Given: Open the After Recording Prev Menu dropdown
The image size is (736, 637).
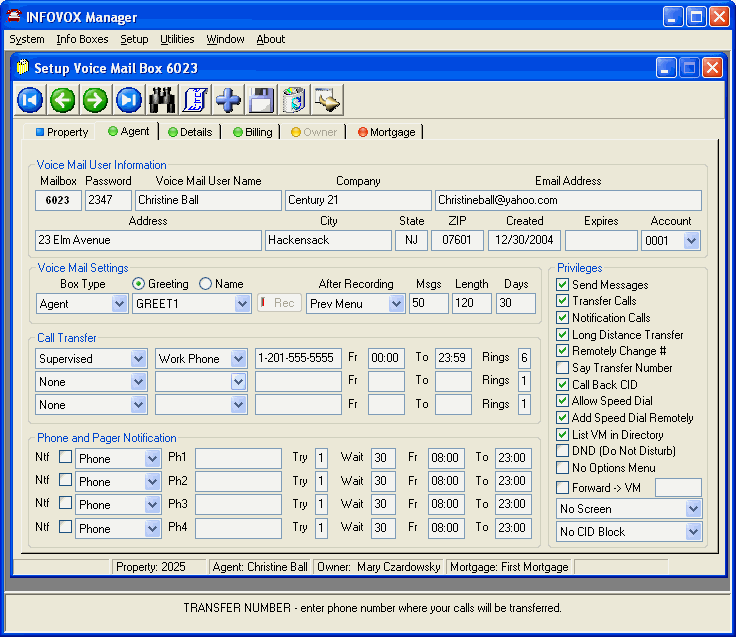Looking at the screenshot, I should click(x=396, y=304).
